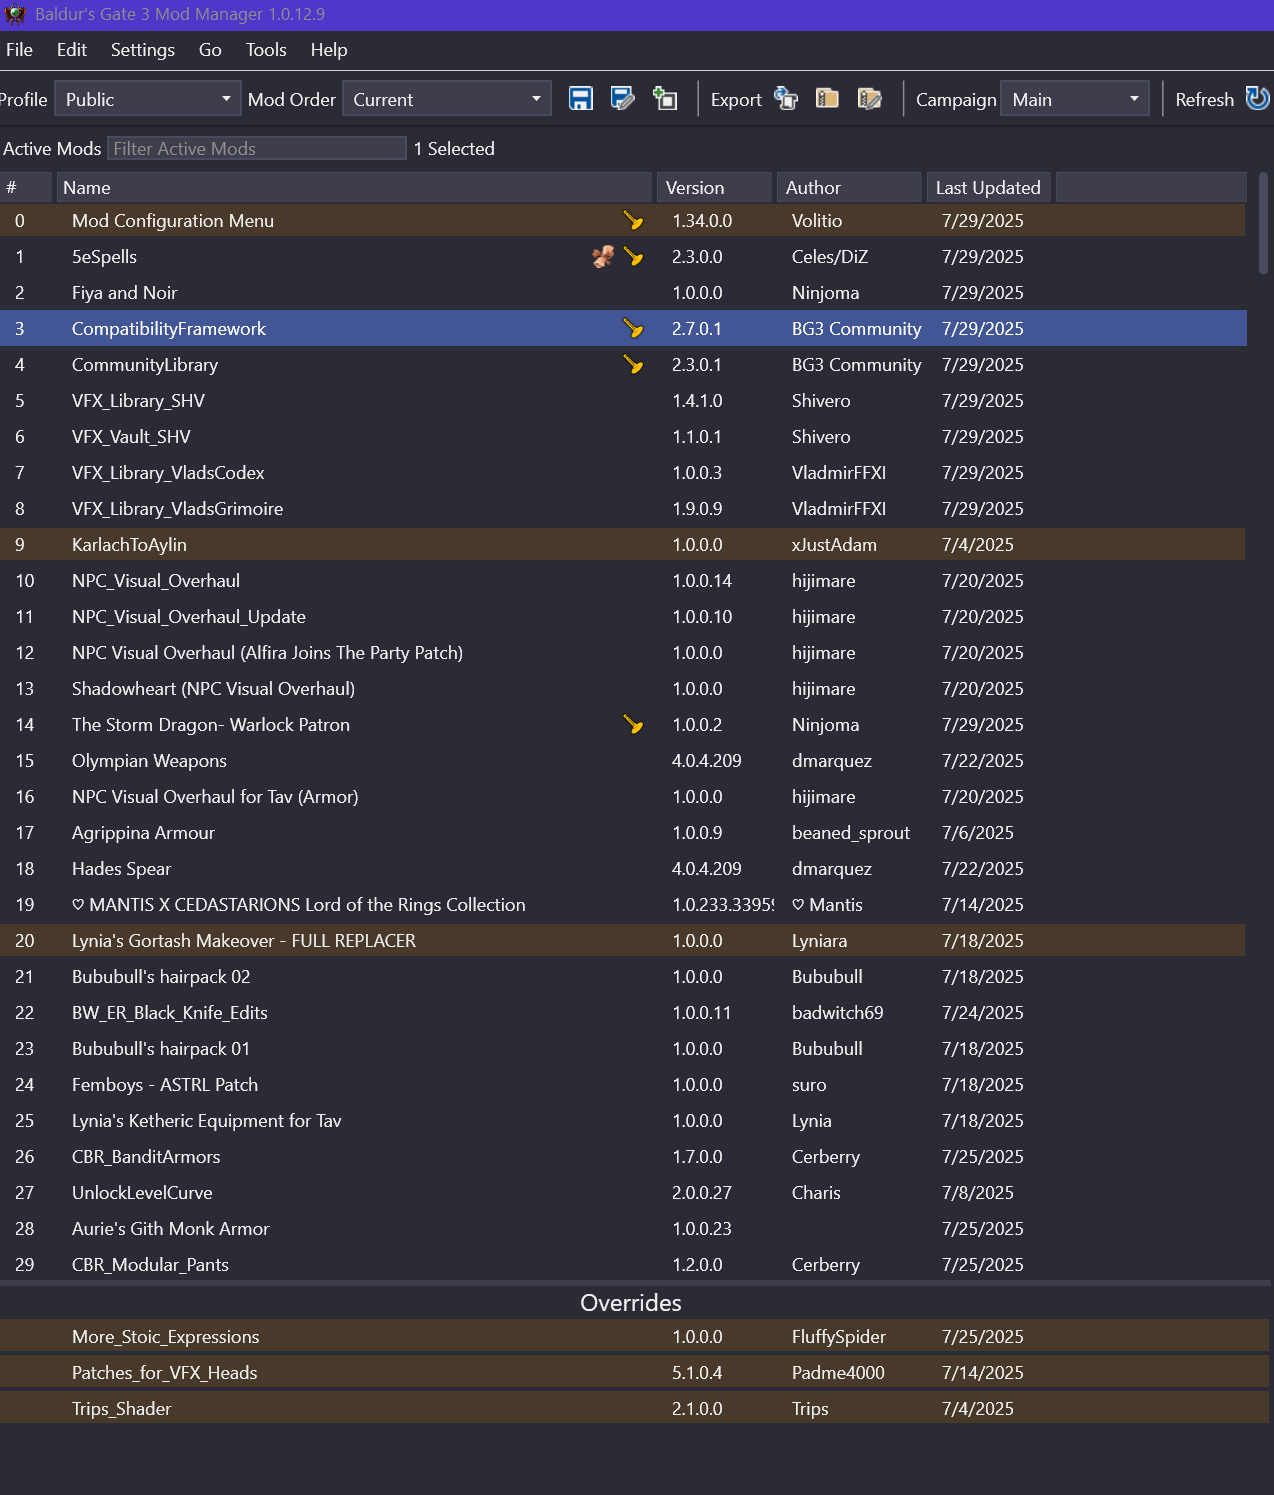This screenshot has width=1274, height=1495.
Task: Click the app icon in title bar
Action: 15,14
